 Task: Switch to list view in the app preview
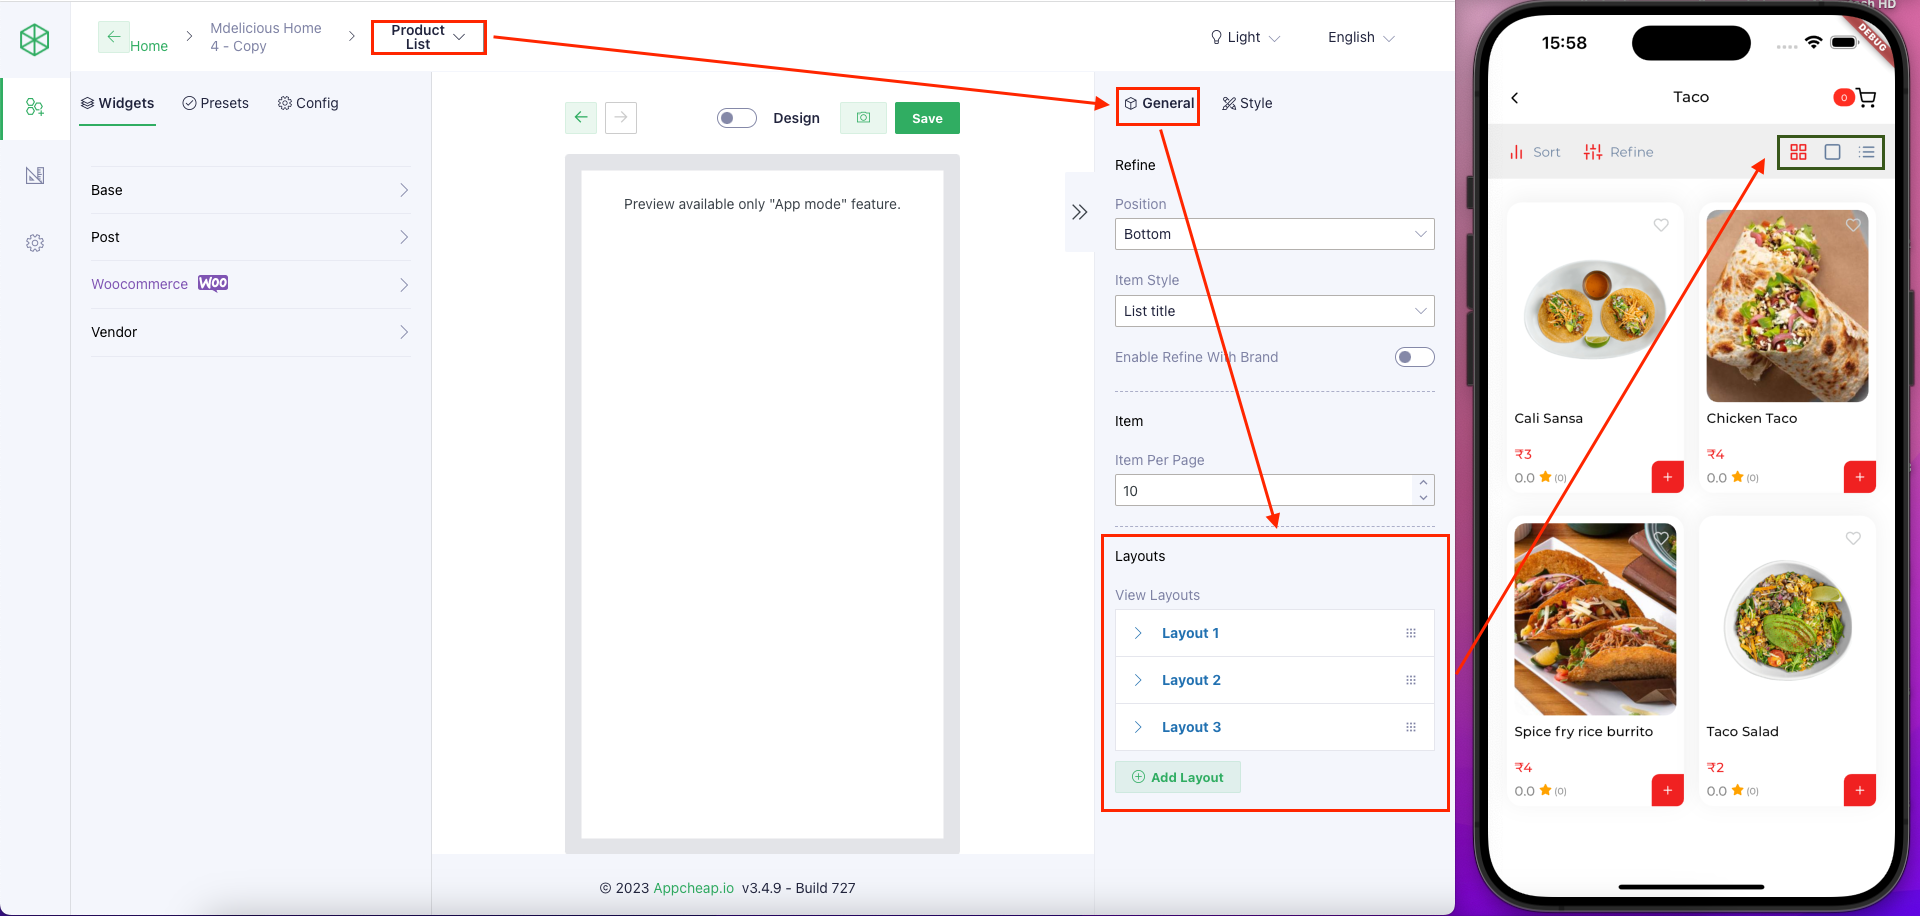(1867, 152)
